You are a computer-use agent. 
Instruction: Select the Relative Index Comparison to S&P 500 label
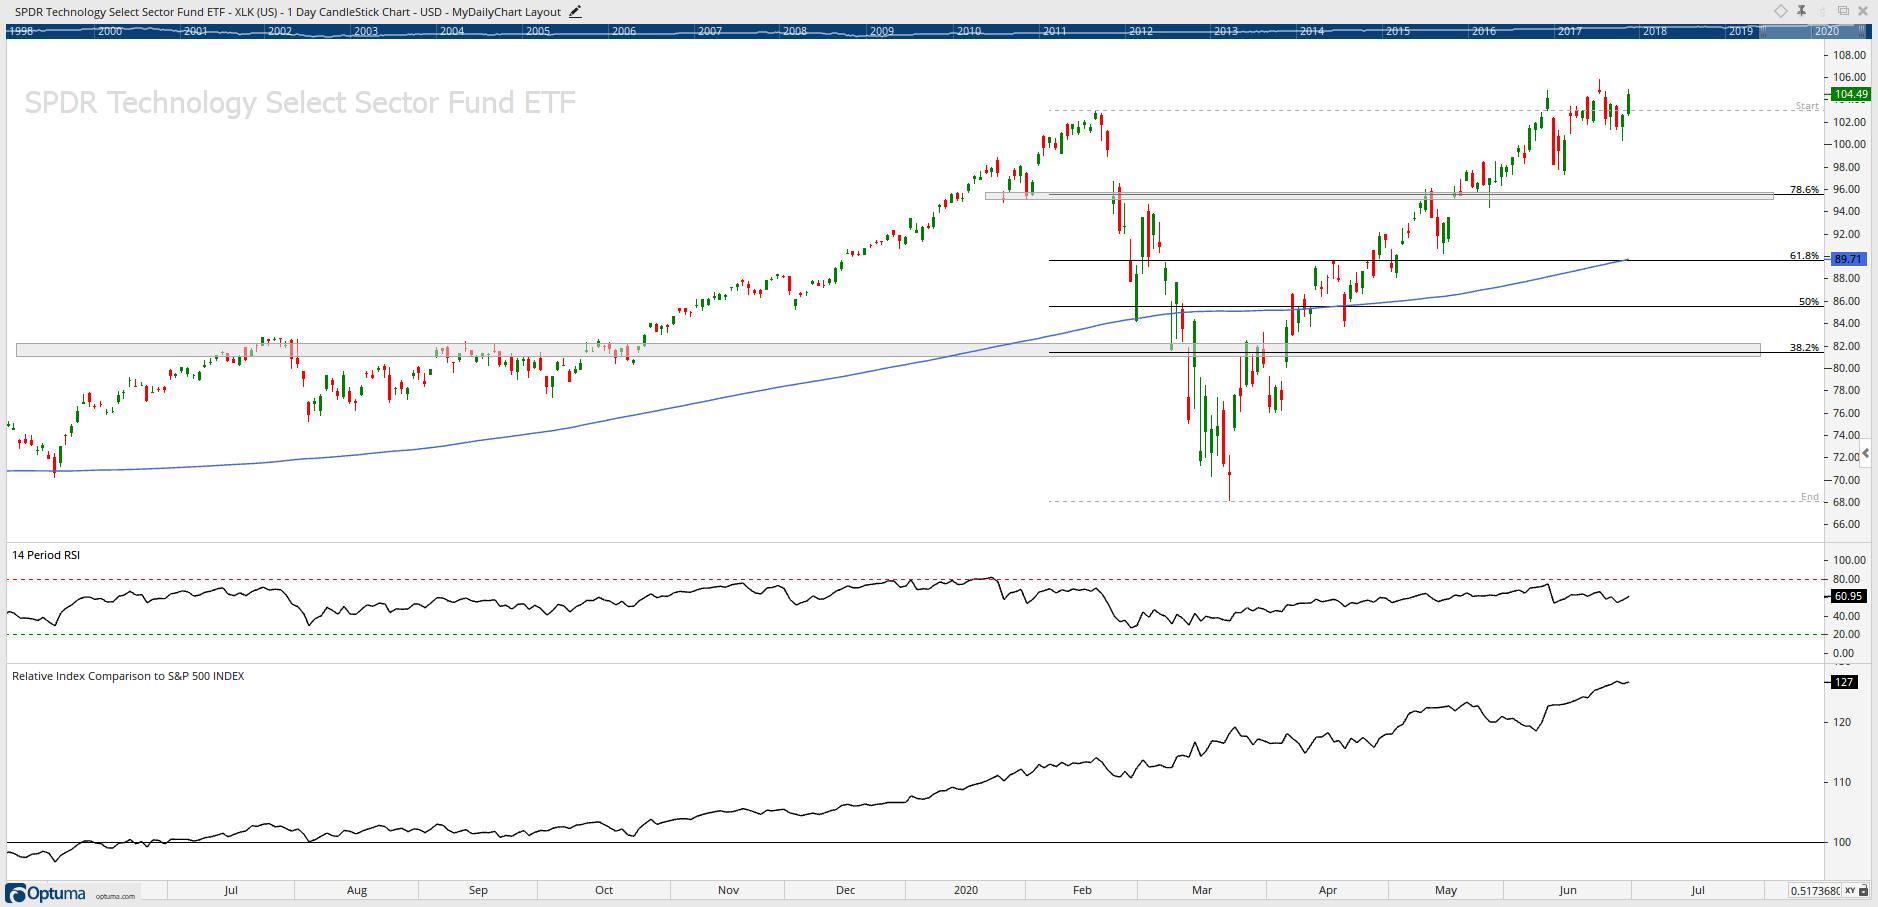[128, 676]
